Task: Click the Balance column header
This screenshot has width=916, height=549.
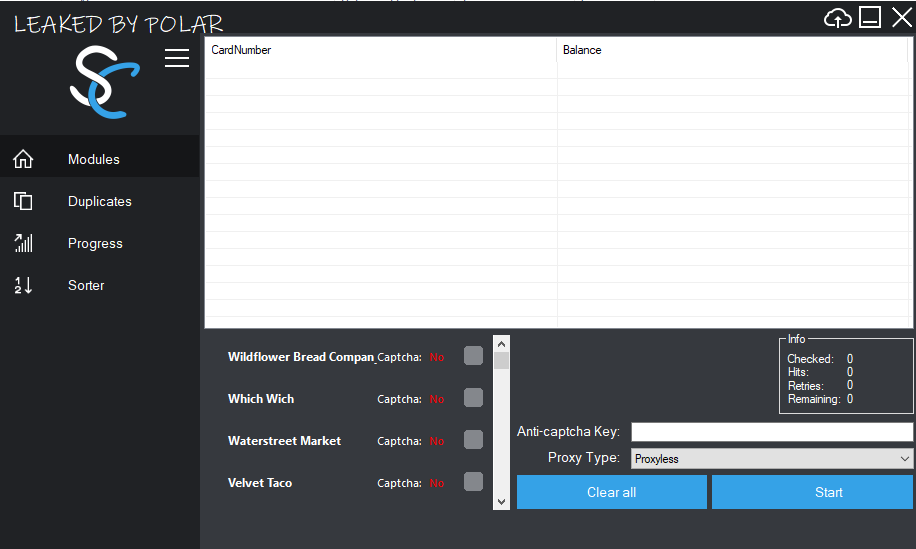Action: tap(732, 50)
